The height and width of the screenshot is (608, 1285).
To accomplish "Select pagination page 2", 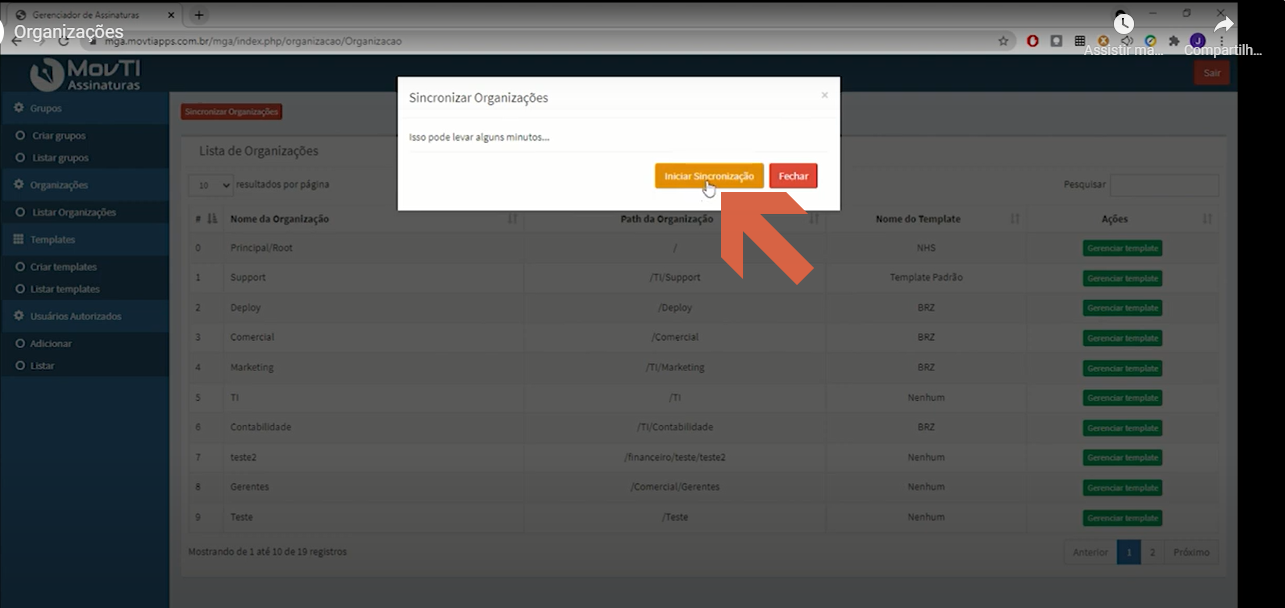I will [x=1152, y=552].
